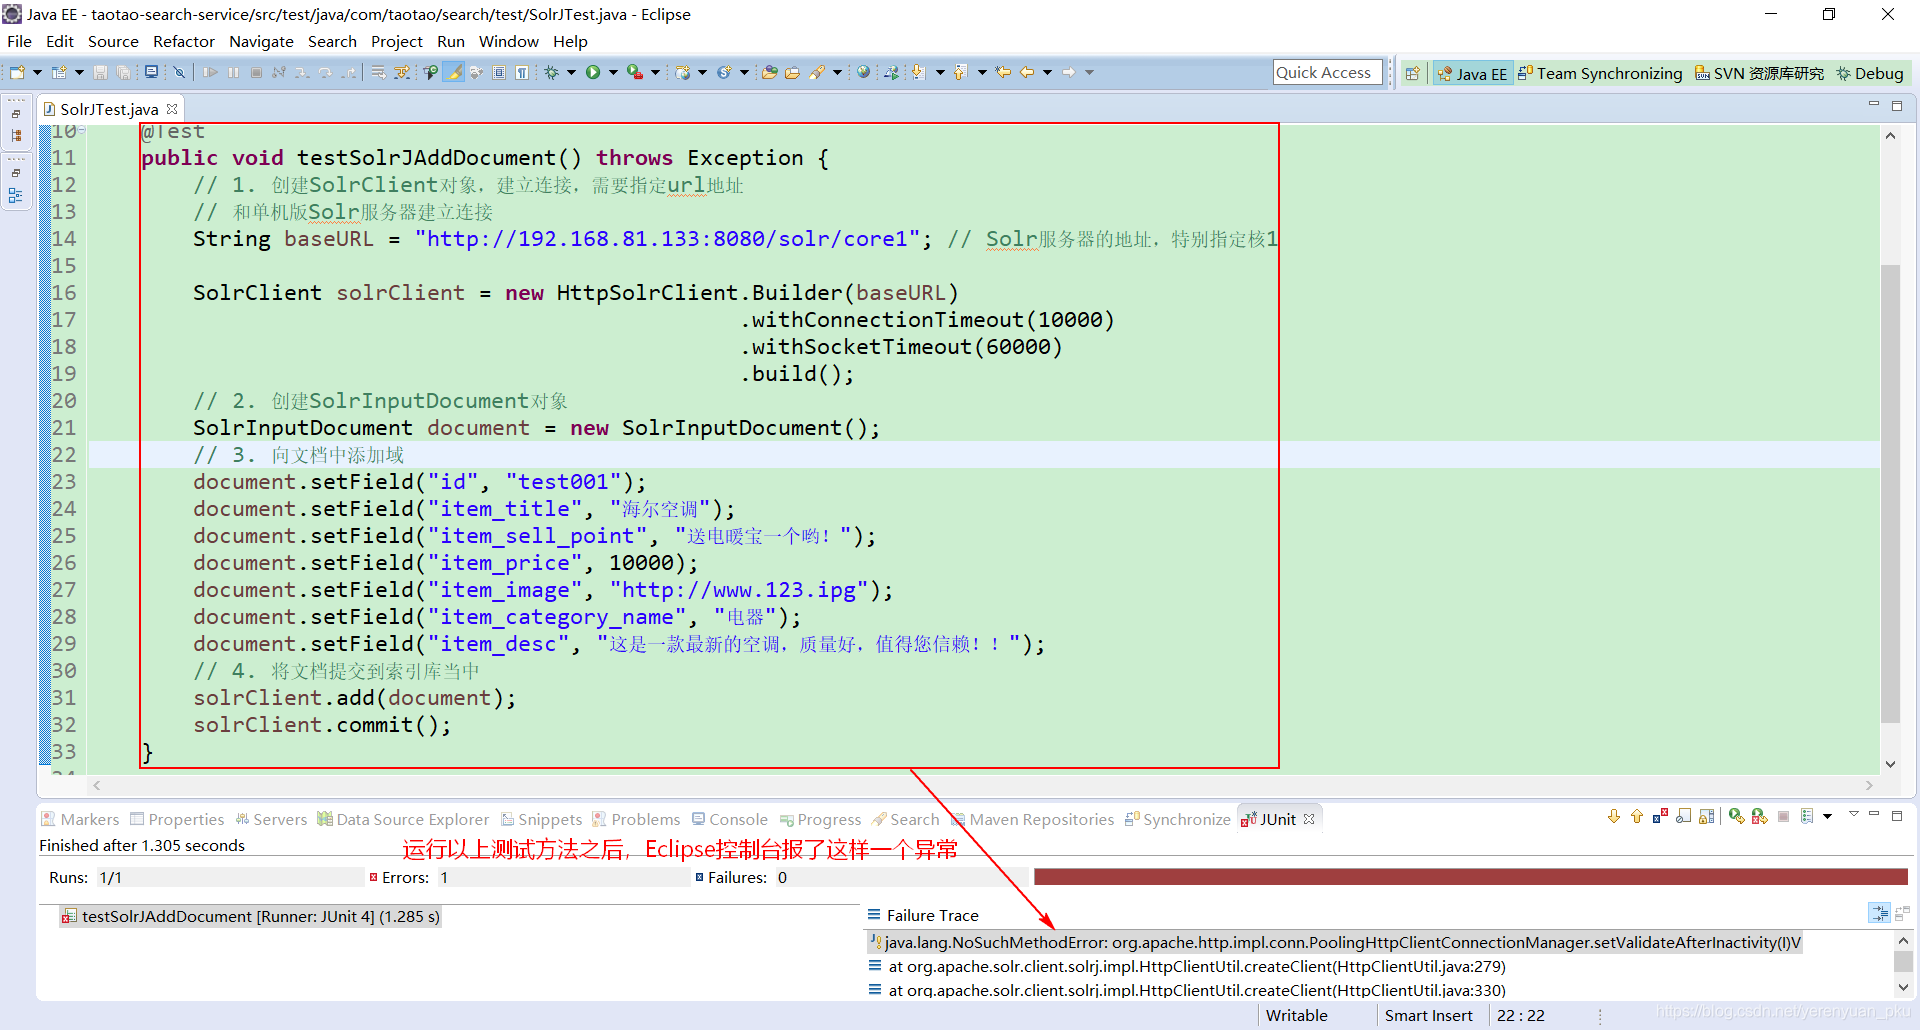Rerun Test Failures First in JUnit
The height and width of the screenshot is (1030, 1920).
[x=1760, y=817]
